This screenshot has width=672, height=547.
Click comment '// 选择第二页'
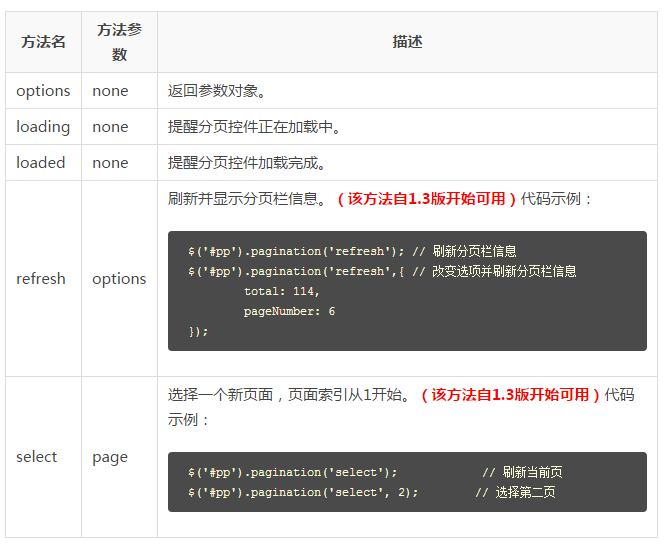[516, 493]
